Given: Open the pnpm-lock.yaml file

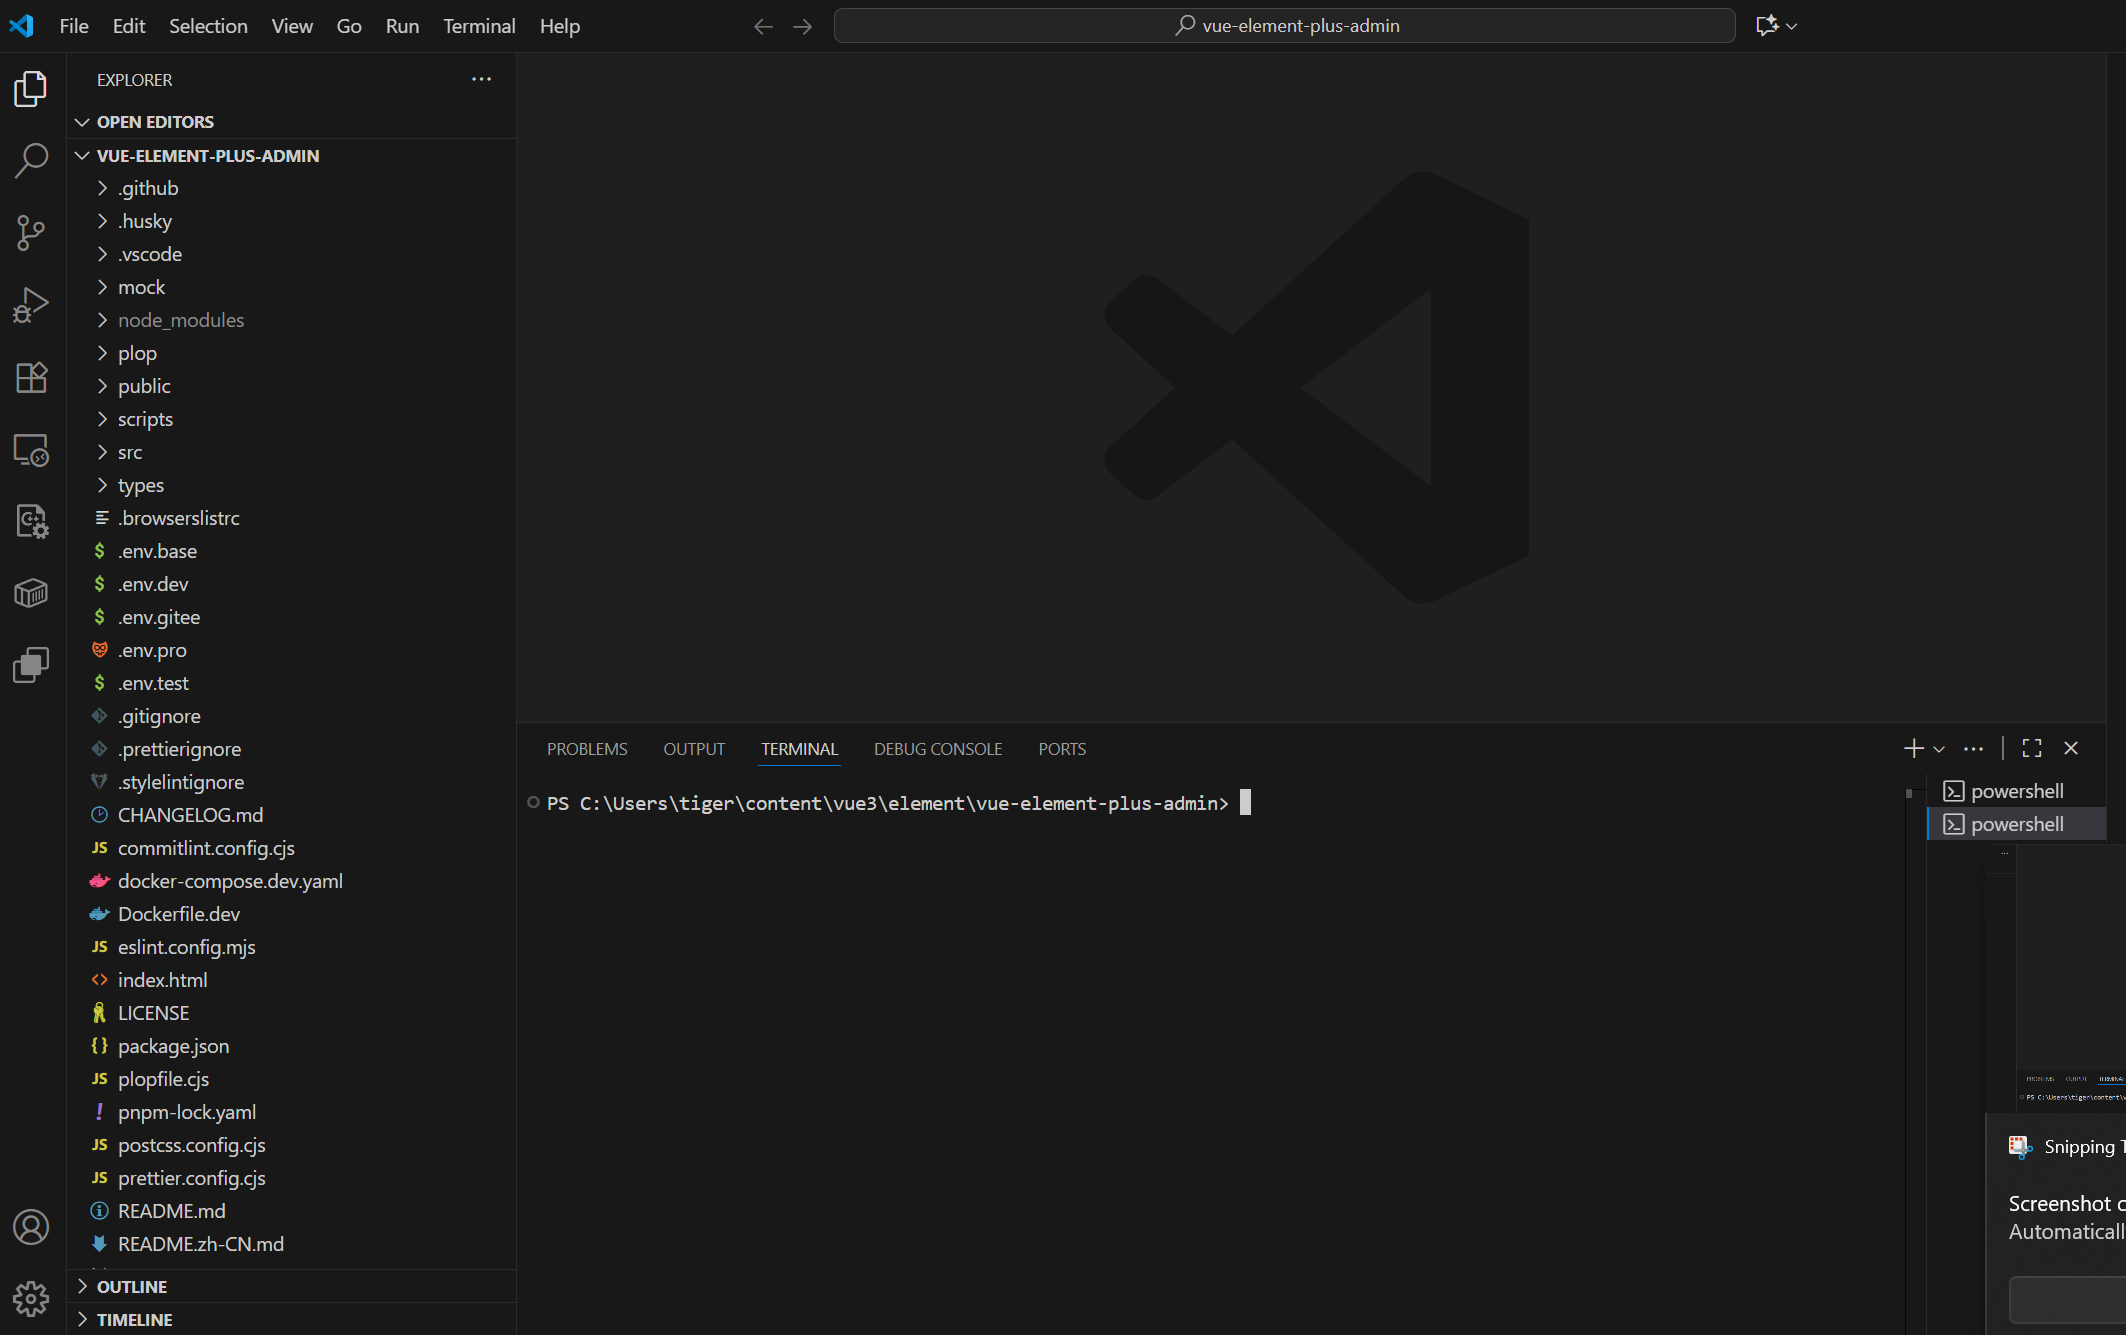Looking at the screenshot, I should (x=291, y=1112).
